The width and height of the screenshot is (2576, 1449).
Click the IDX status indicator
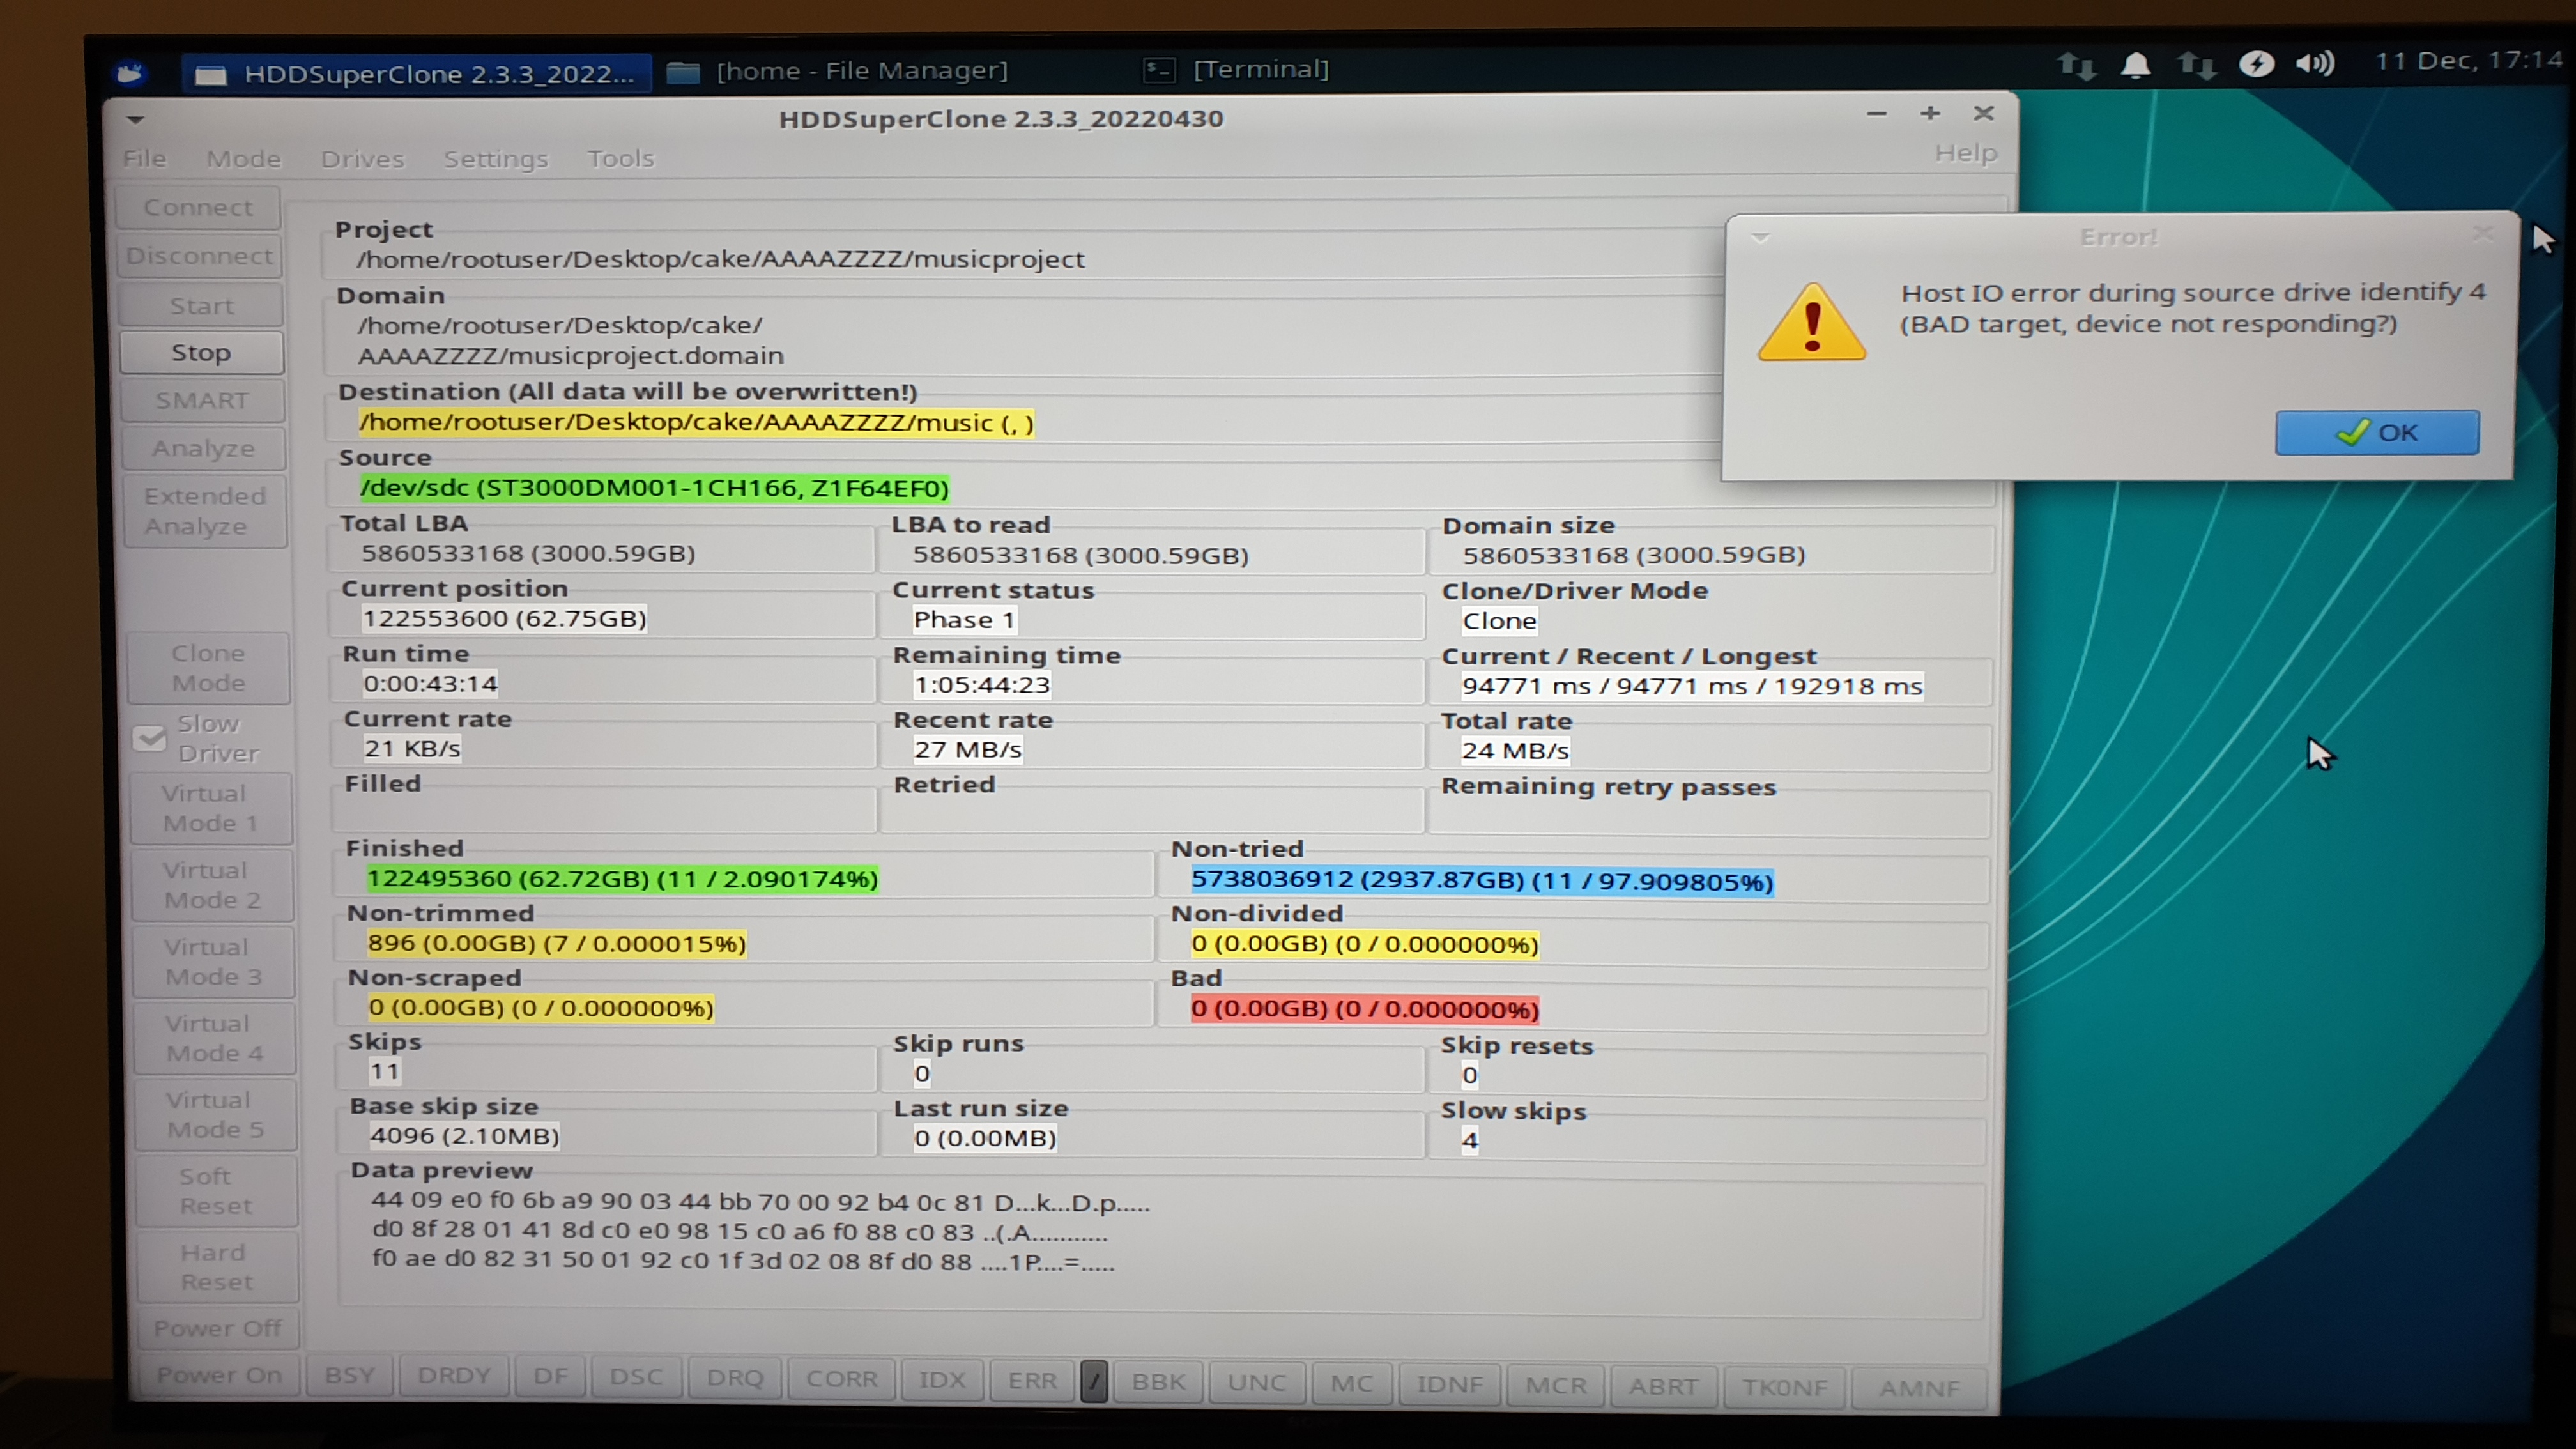(942, 1381)
